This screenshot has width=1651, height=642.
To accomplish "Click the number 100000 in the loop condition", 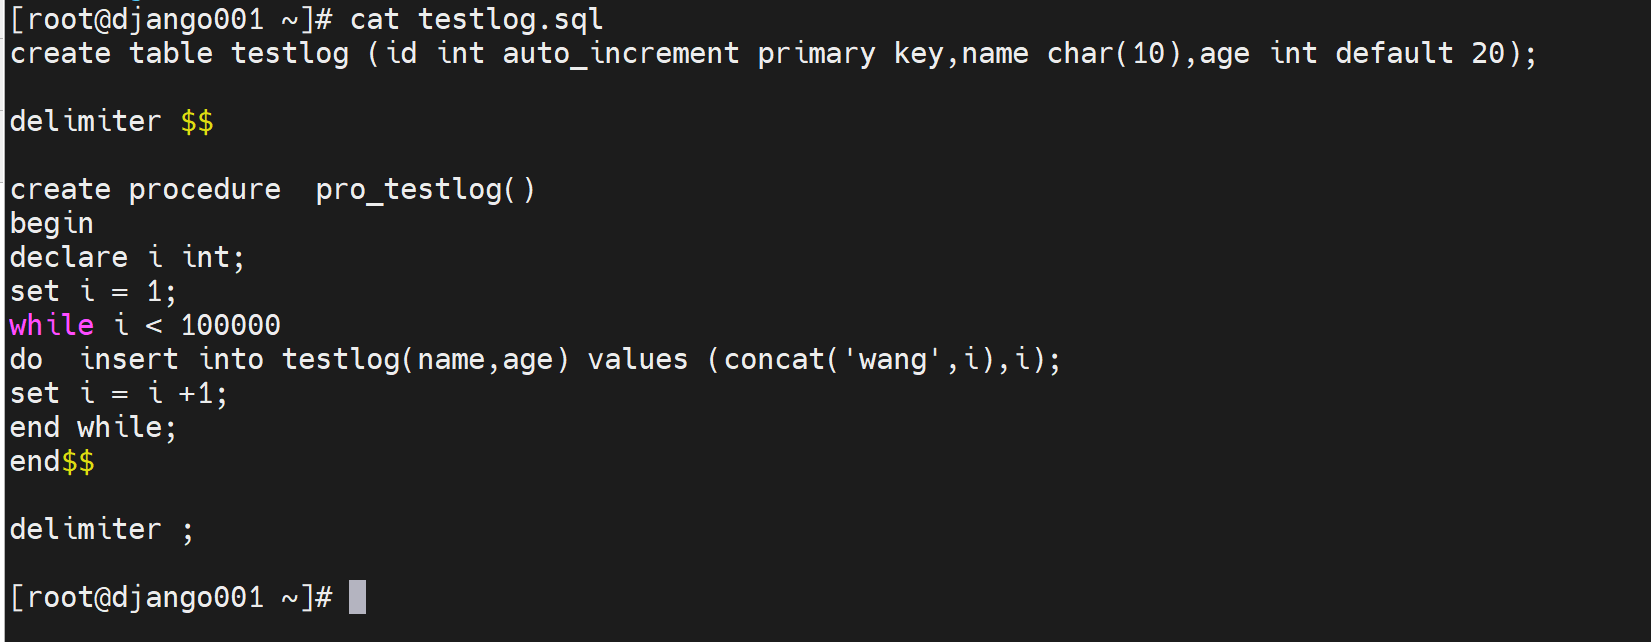I will 231,325.
